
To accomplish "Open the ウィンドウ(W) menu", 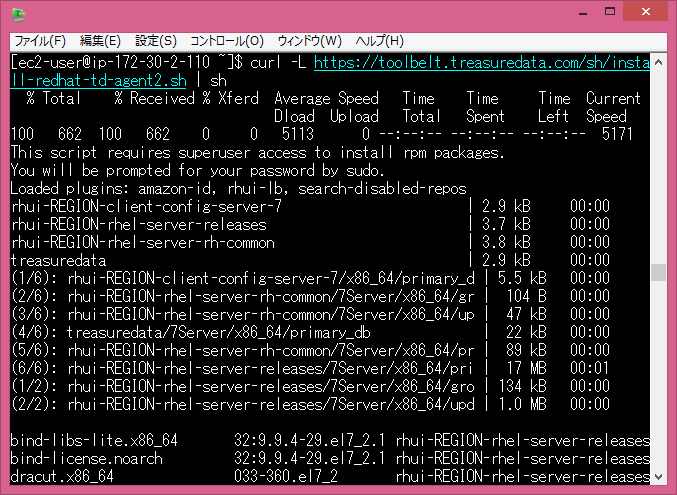I will [x=309, y=41].
